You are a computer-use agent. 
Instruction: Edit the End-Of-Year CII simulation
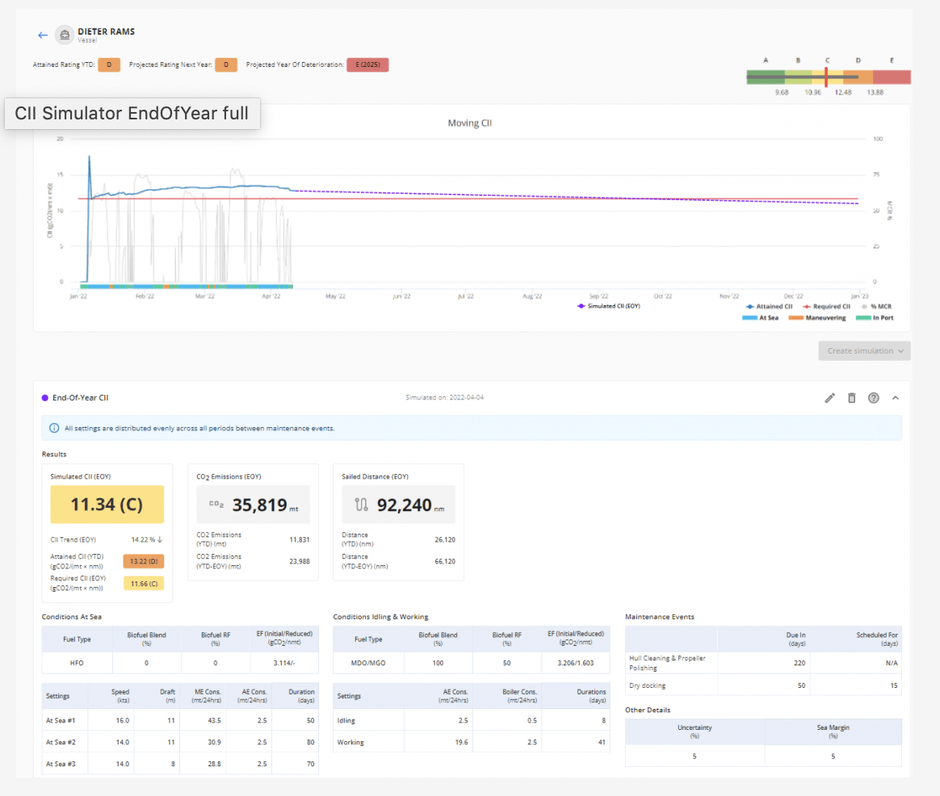829,398
